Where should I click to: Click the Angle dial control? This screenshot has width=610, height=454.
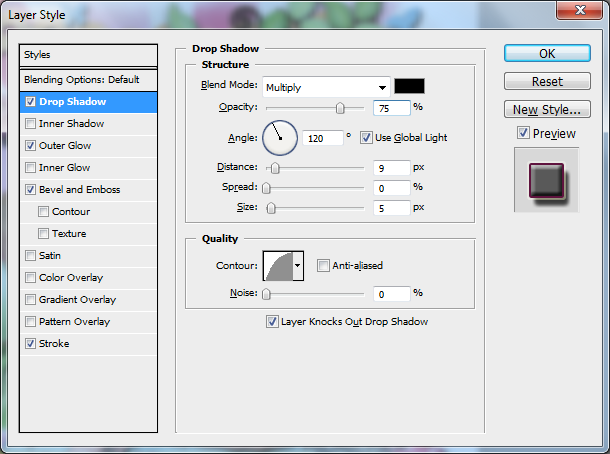click(x=280, y=138)
